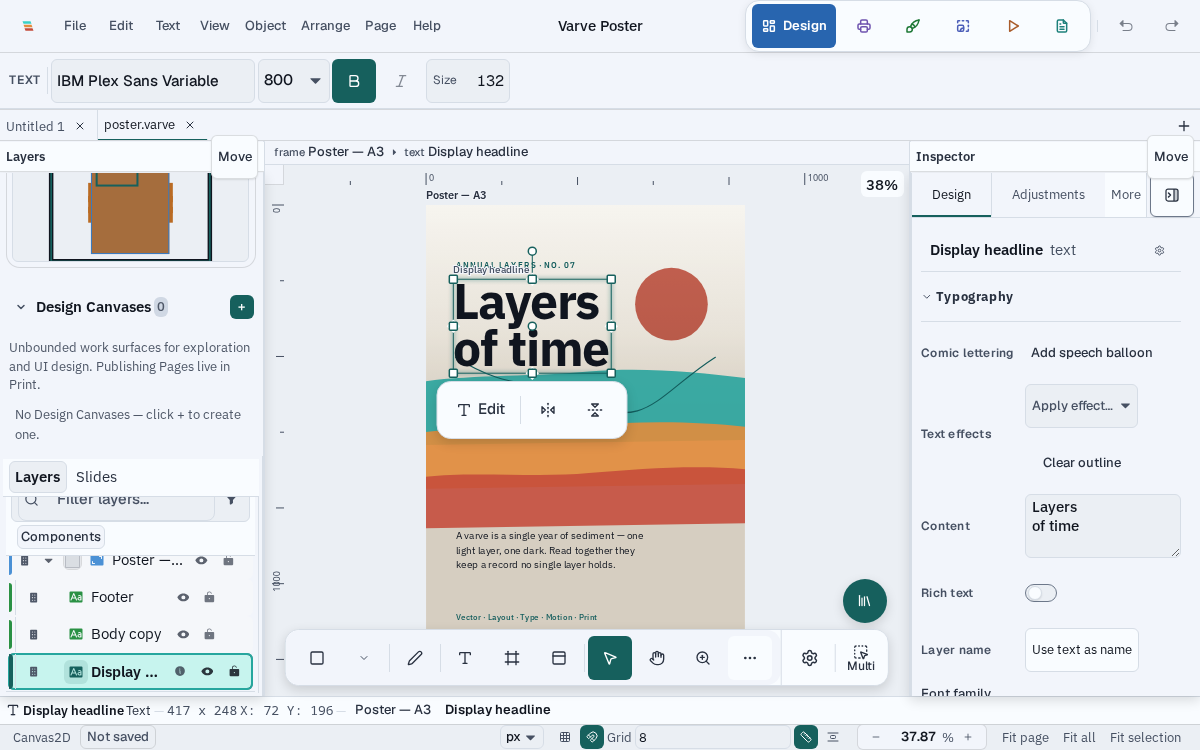Screen dimensions: 1200x750
Task: Open the px units dropdown
Action: point(522,737)
